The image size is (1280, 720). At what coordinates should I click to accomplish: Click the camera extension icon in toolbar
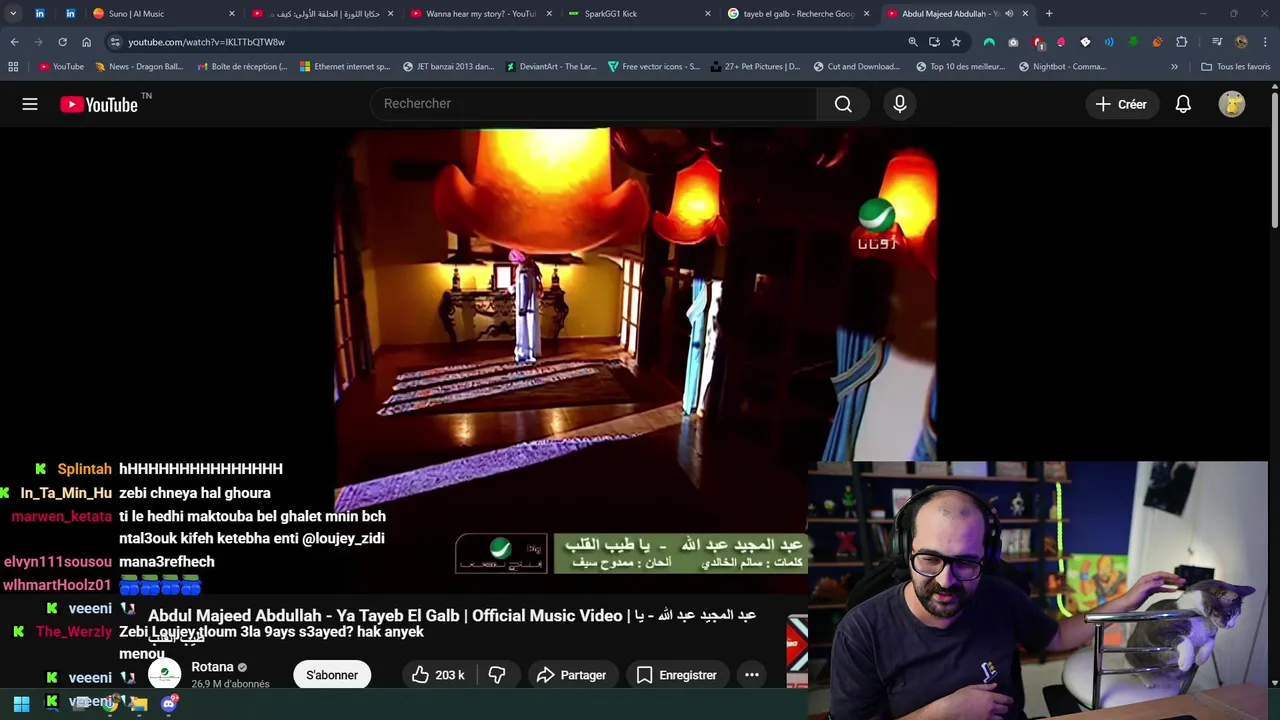click(x=1013, y=42)
